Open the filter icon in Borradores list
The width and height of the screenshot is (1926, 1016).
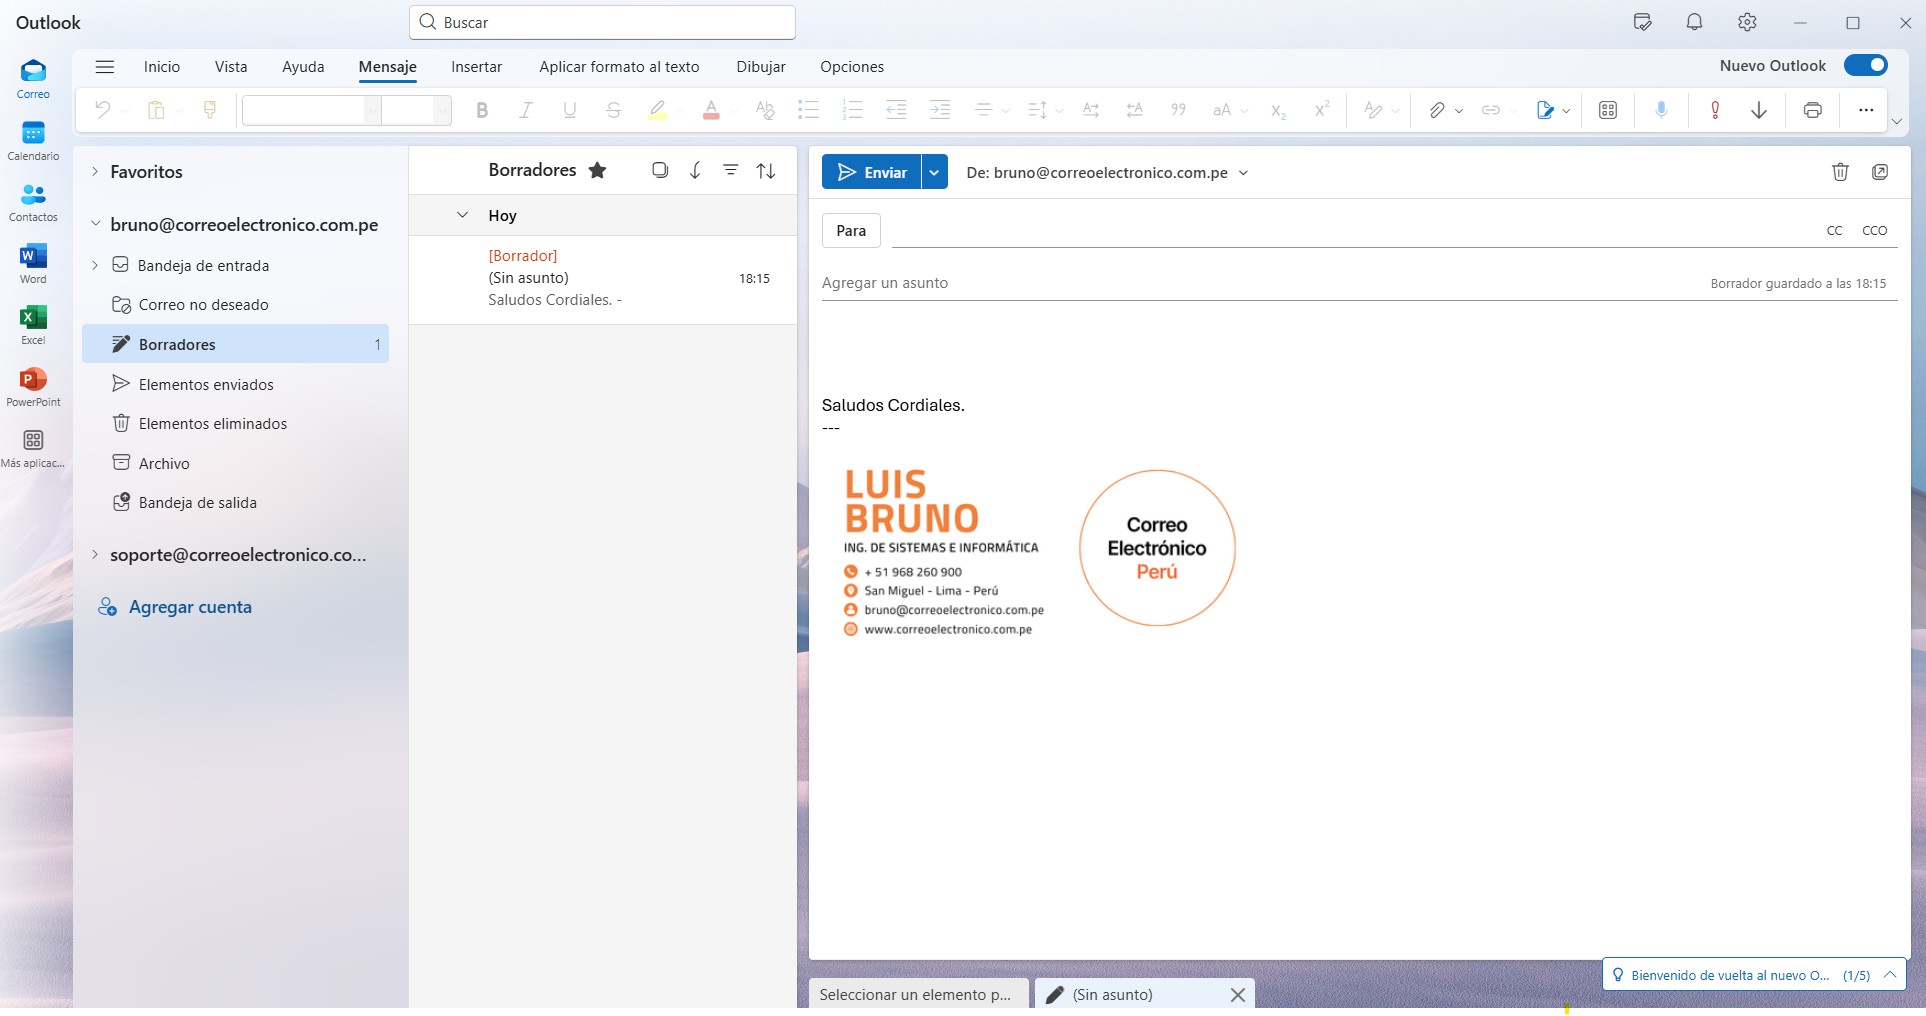point(731,170)
